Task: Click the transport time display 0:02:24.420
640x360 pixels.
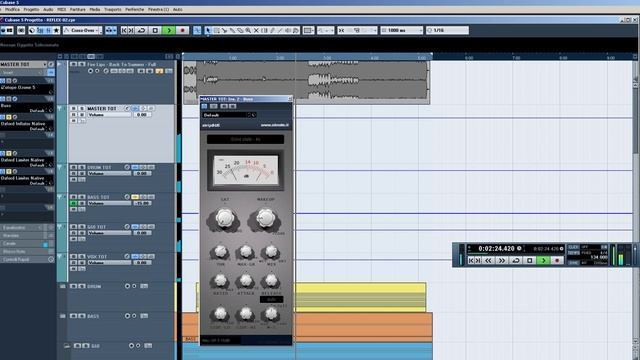Action: 496,249
